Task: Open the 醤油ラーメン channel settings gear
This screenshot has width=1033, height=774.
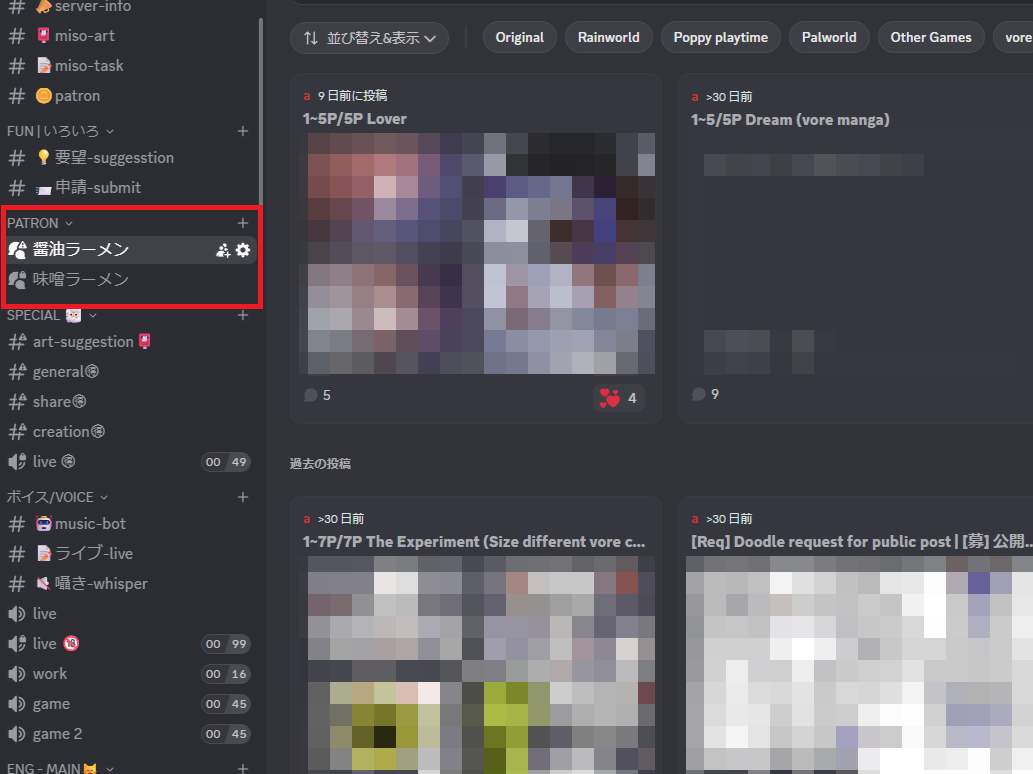Action: point(243,250)
